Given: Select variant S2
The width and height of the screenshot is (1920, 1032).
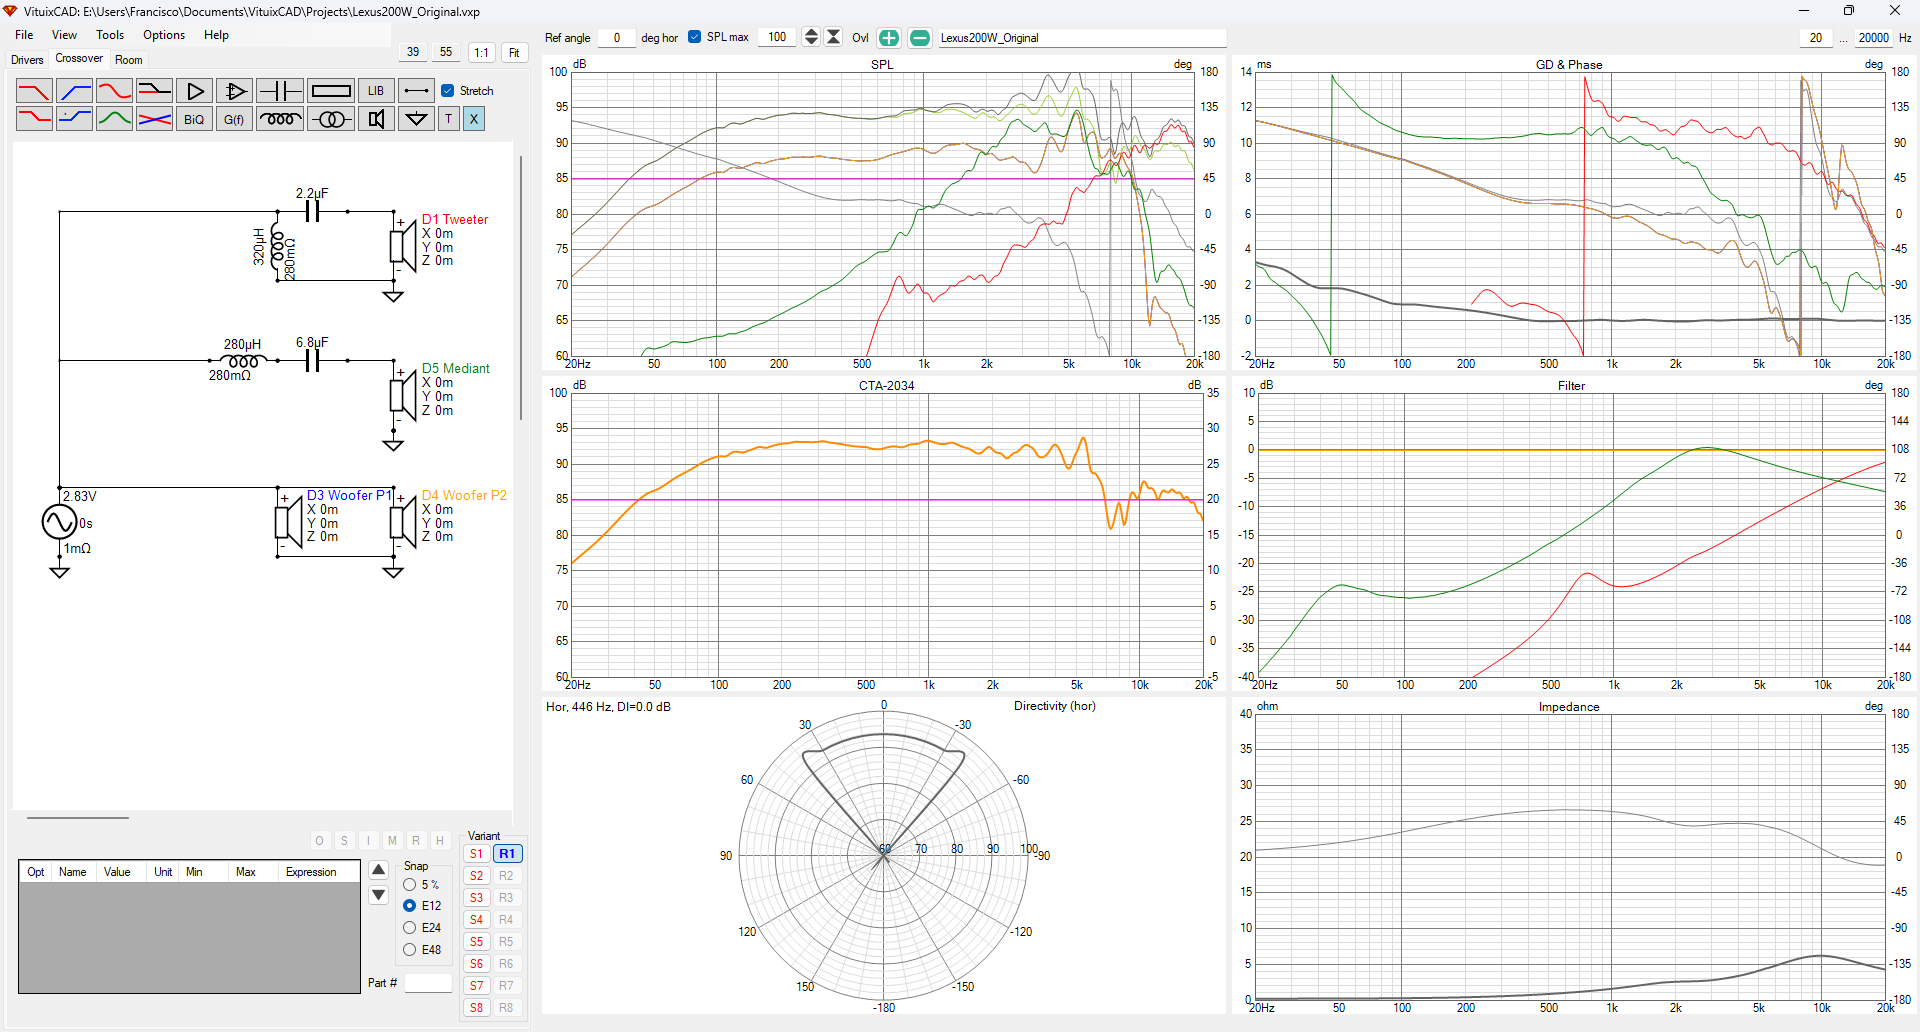Looking at the screenshot, I should tap(476, 876).
